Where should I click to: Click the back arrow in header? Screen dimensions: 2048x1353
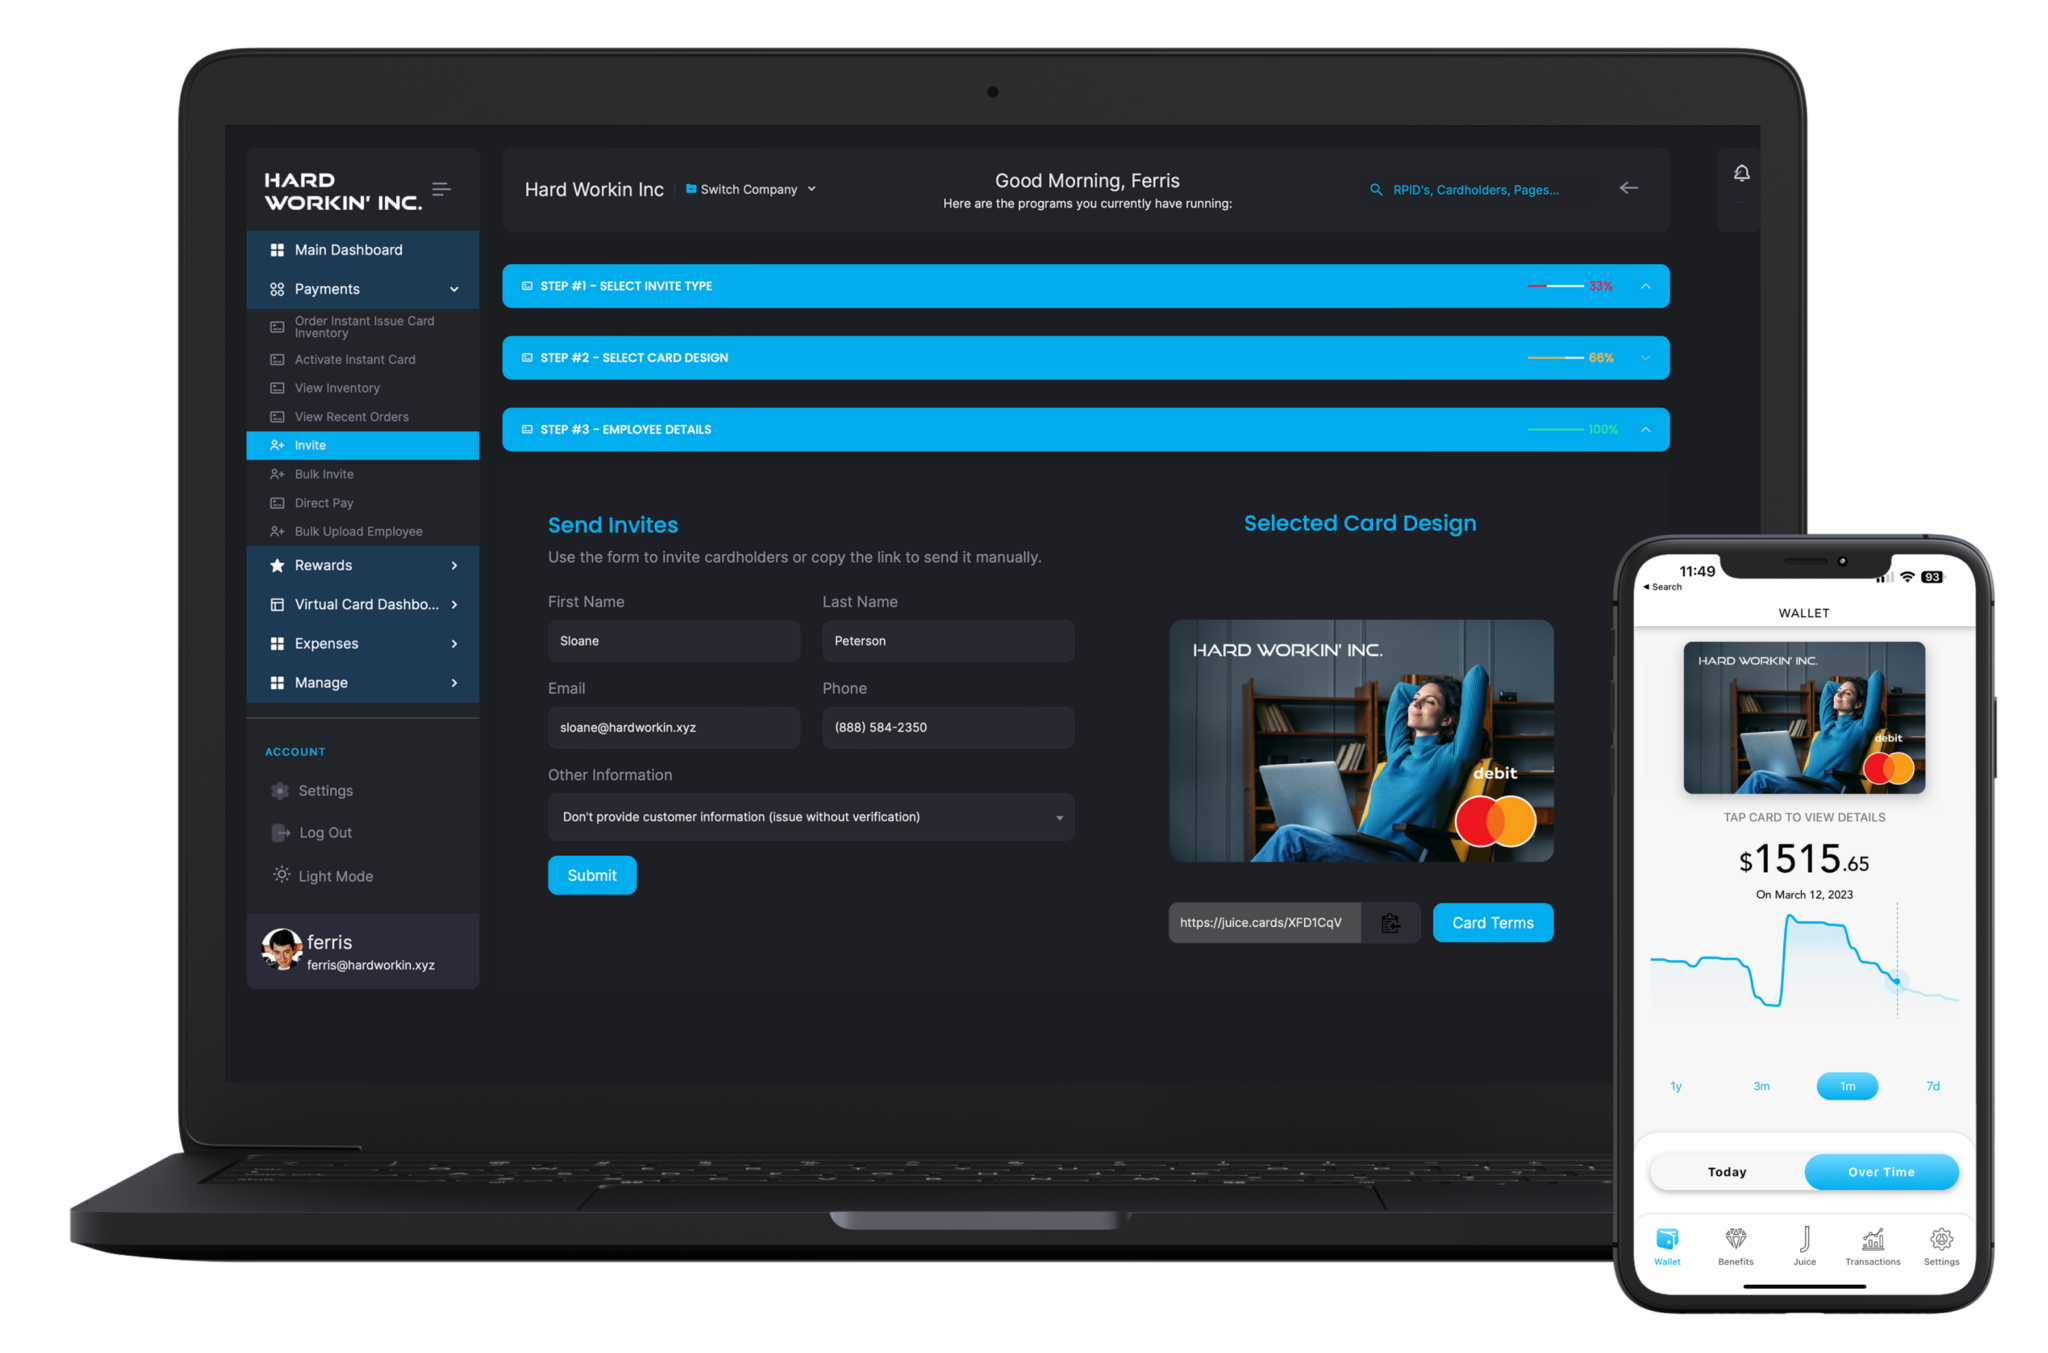point(1629,188)
